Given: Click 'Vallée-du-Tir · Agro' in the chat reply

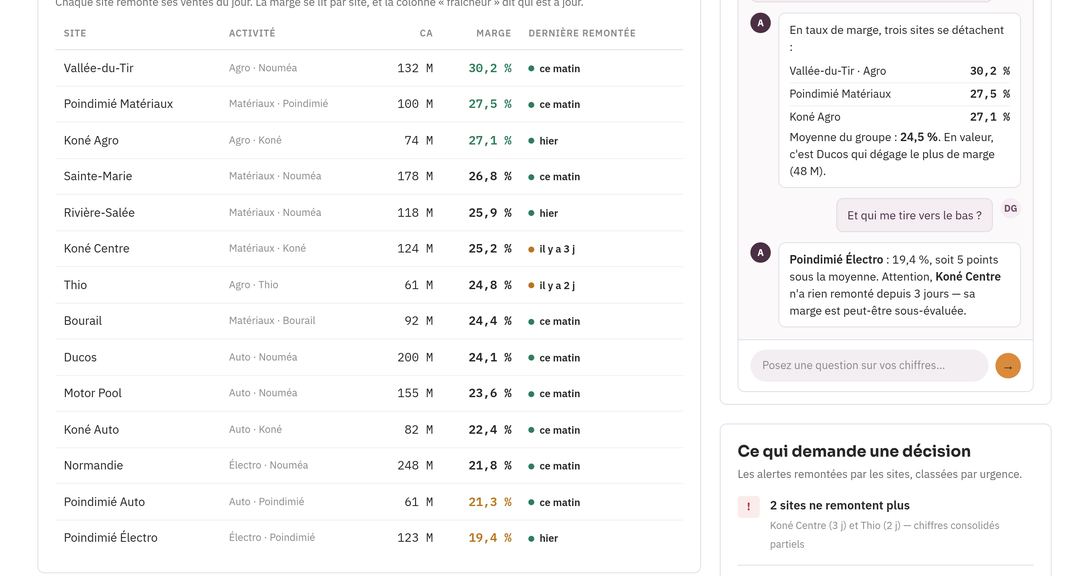Looking at the screenshot, I should tap(838, 71).
